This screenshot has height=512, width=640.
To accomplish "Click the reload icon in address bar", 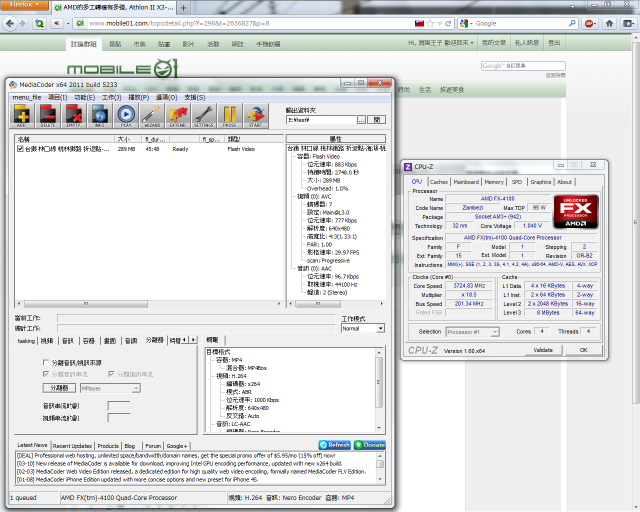I will [x=448, y=24].
